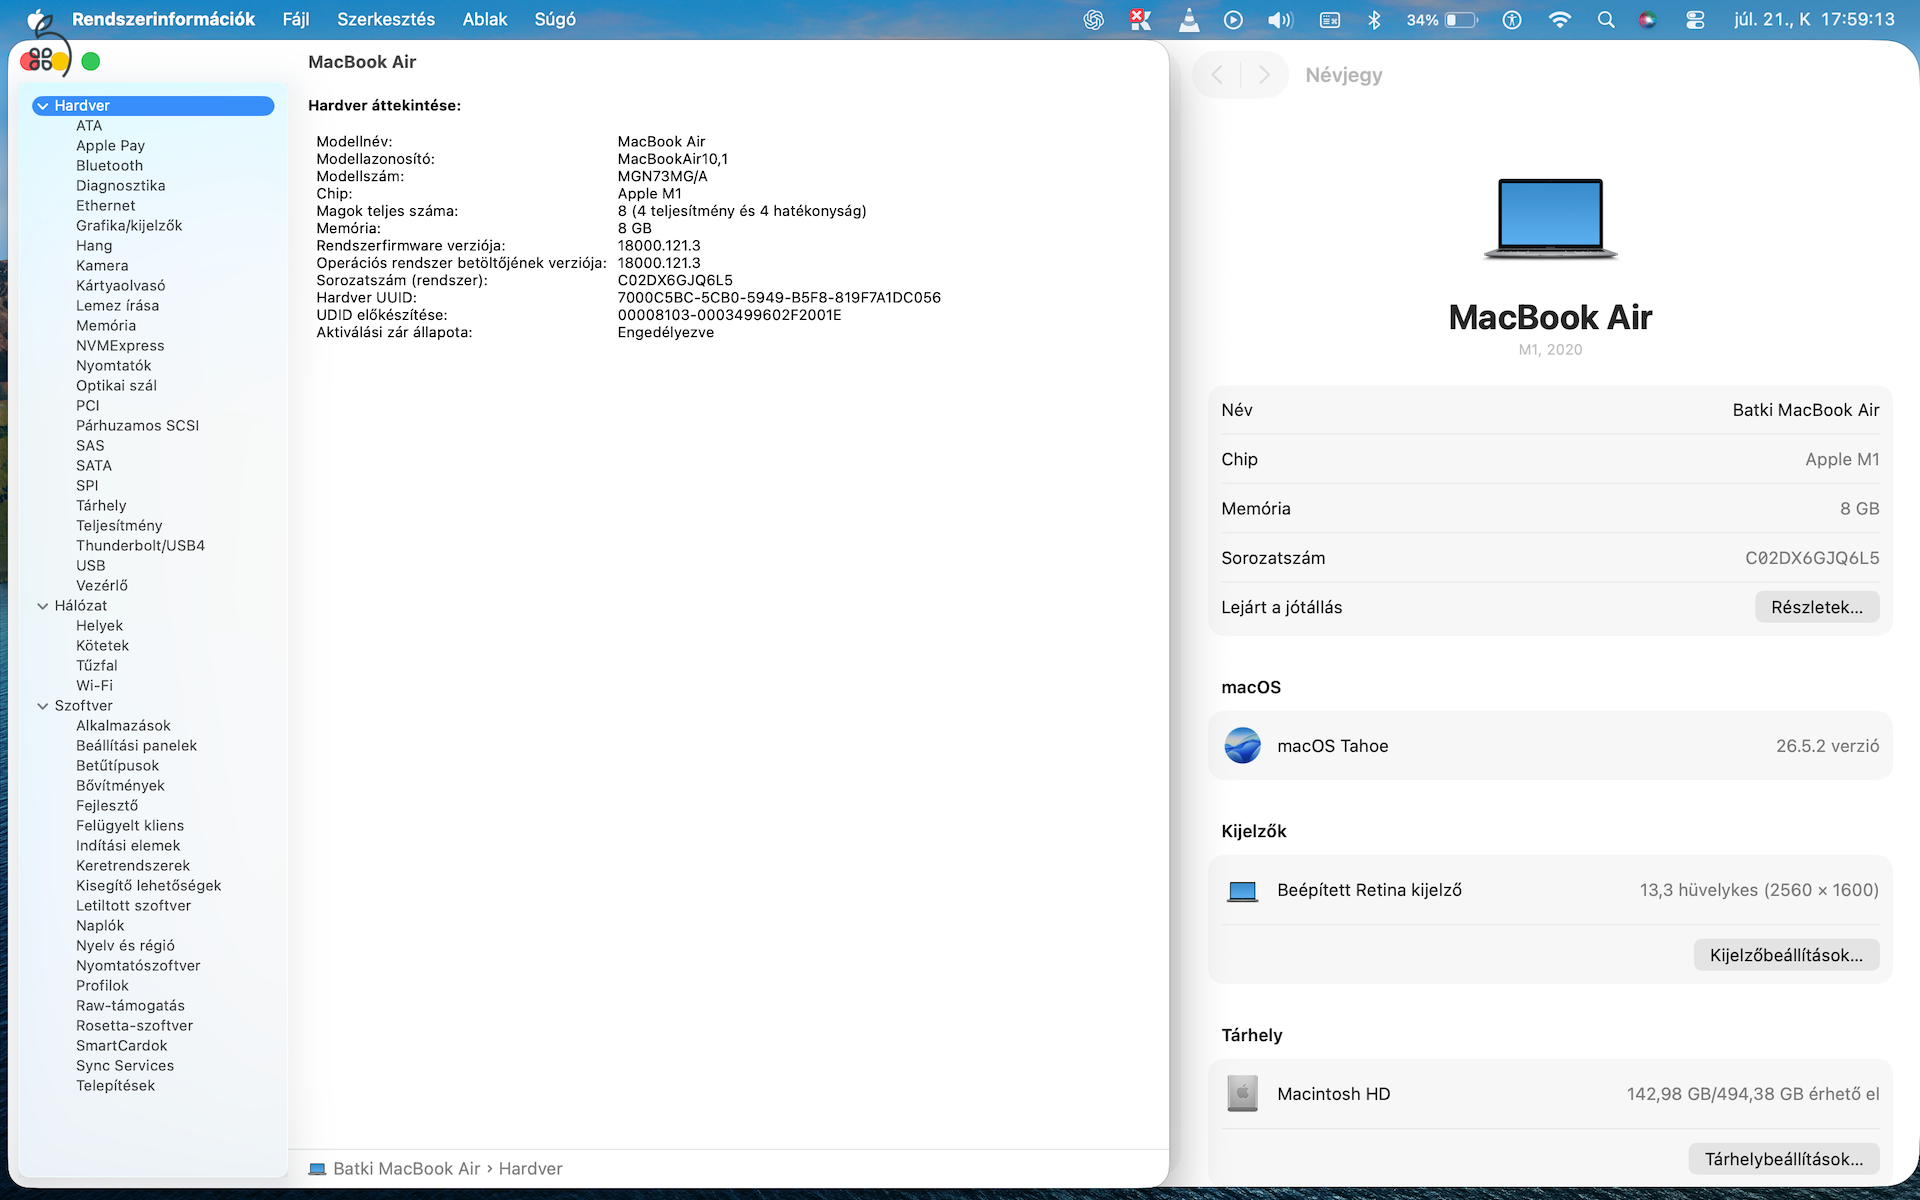Click the green zoom window button
The width and height of the screenshot is (1920, 1200).
coord(91,62)
